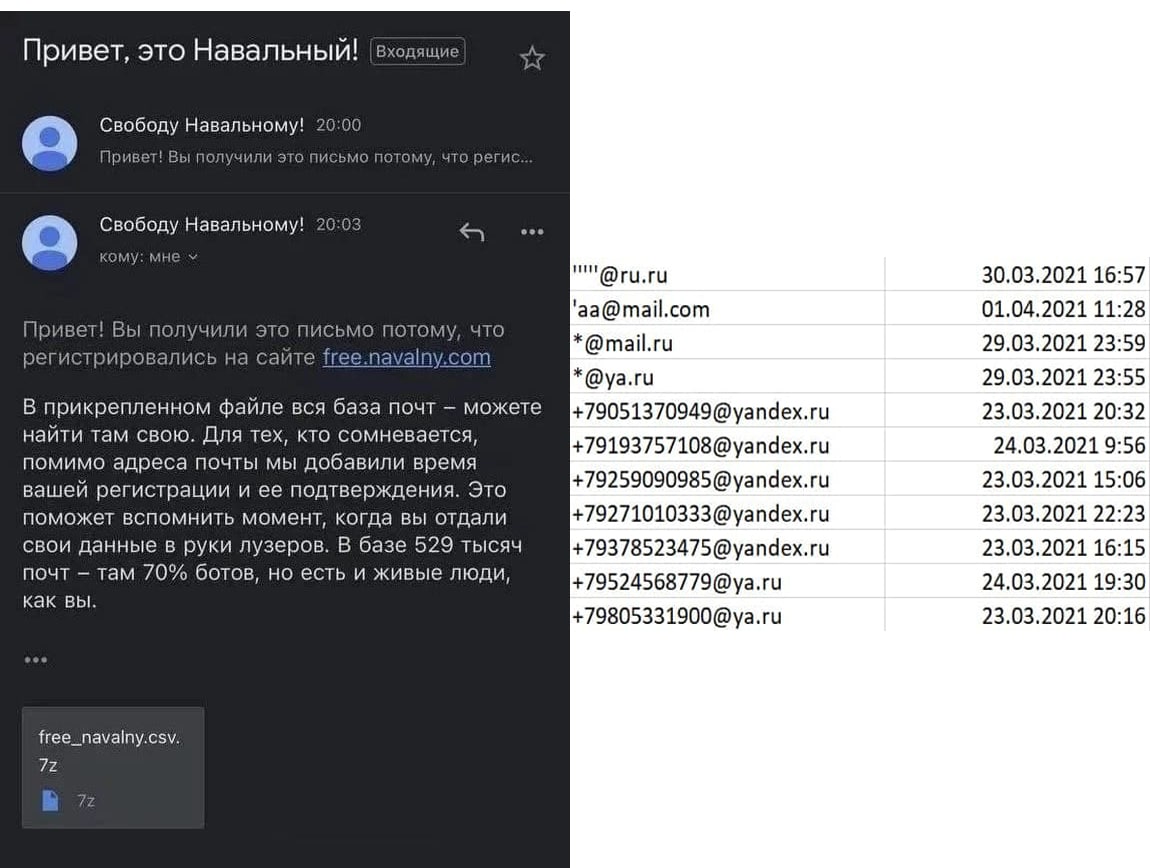Select date cell '23.03.2021 16:15'
This screenshot has height=868, width=1150.
(x=1017, y=547)
